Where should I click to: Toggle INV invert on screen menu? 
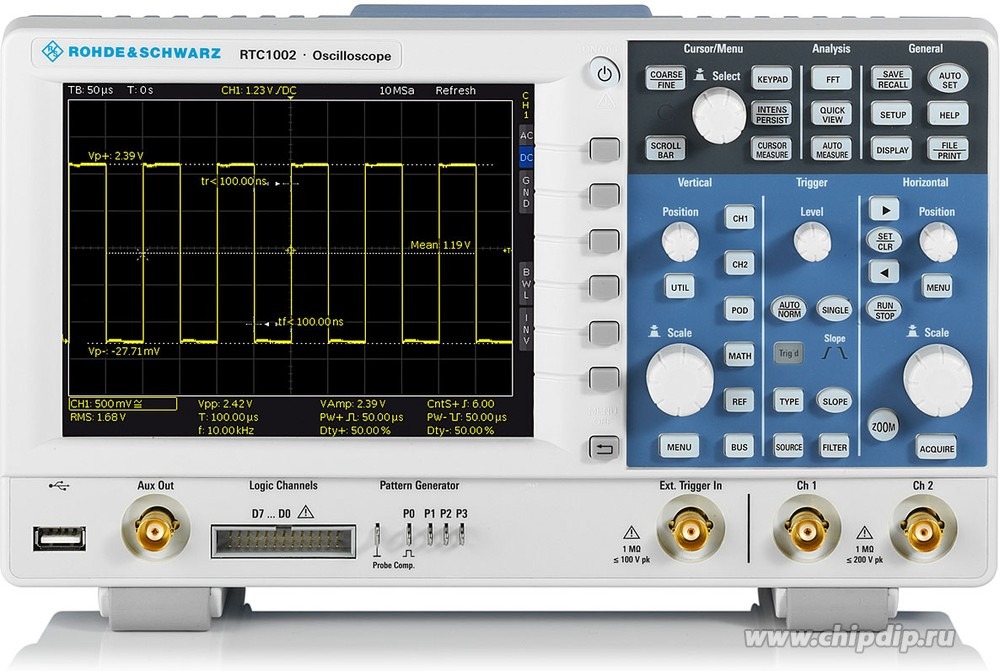click(526, 328)
